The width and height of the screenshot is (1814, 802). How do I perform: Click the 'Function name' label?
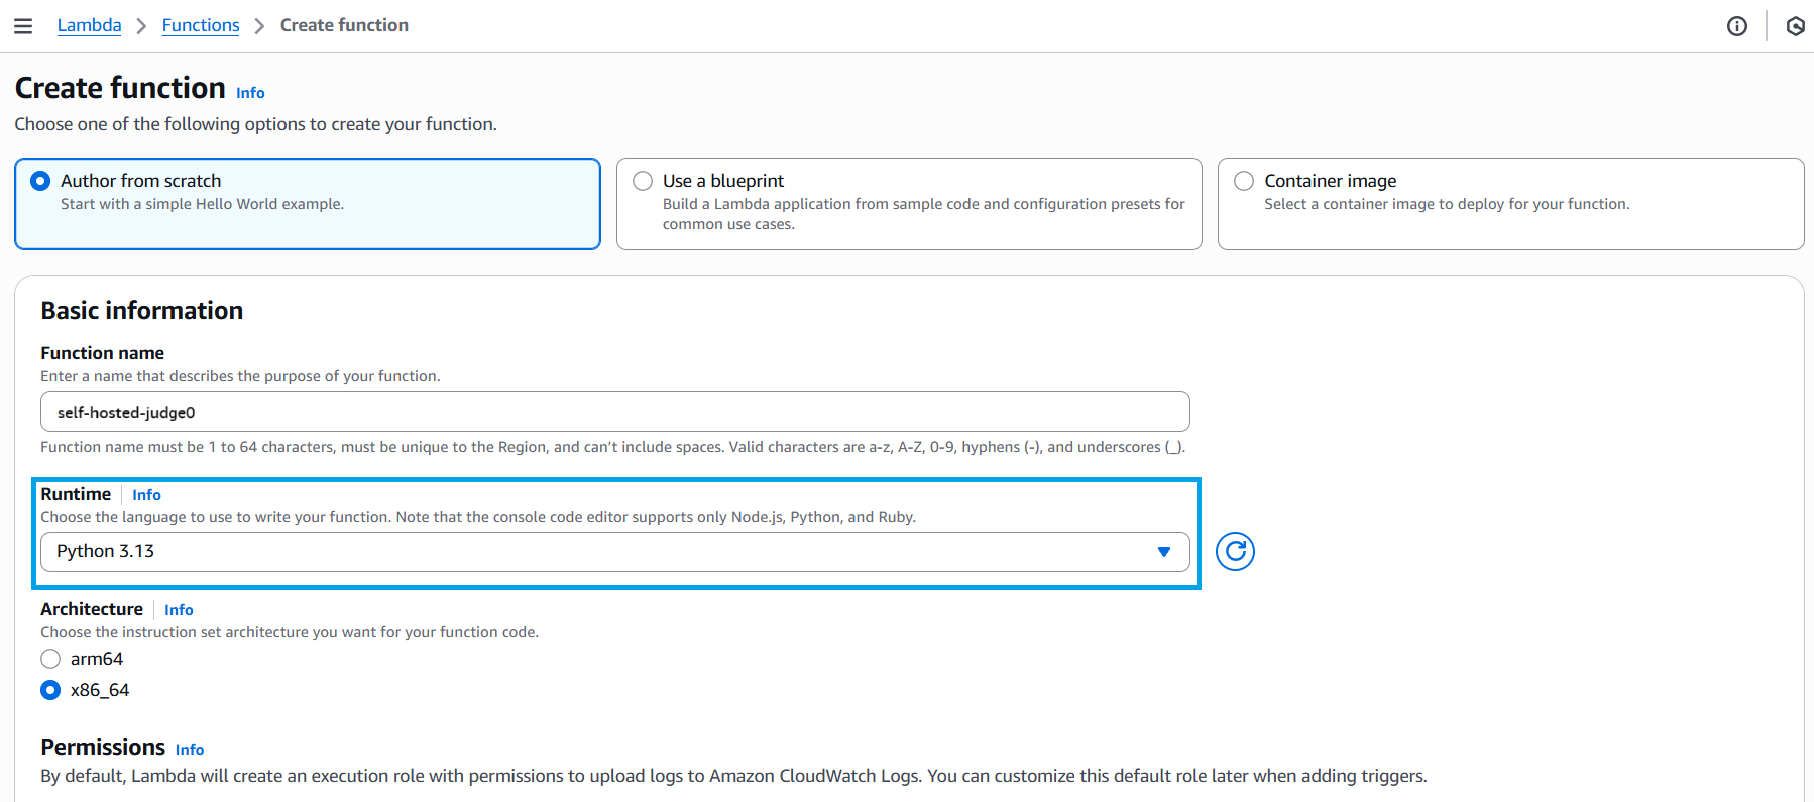102,353
